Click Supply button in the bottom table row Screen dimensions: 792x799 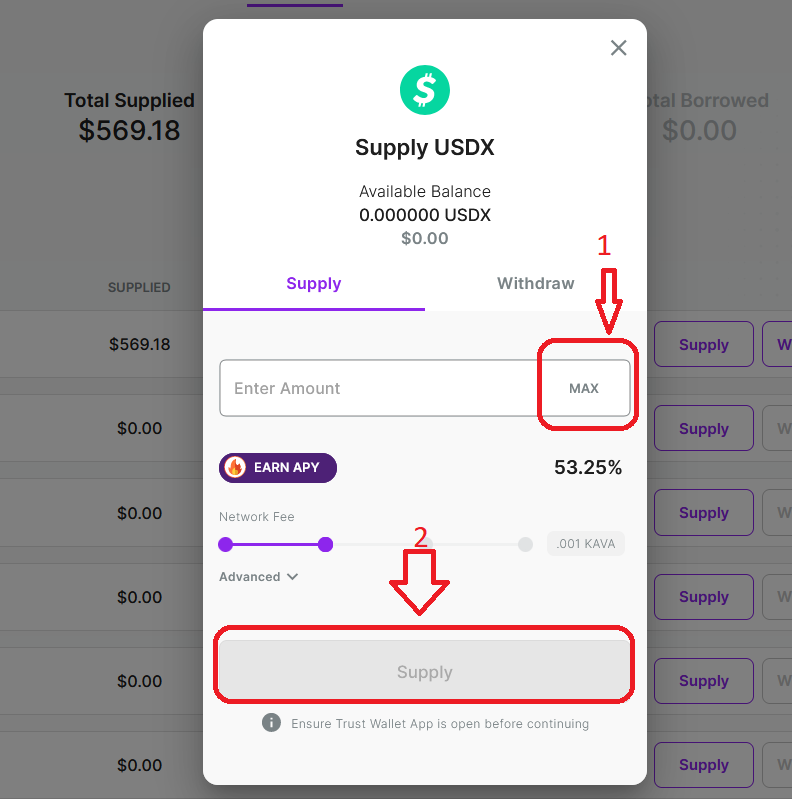pos(704,764)
